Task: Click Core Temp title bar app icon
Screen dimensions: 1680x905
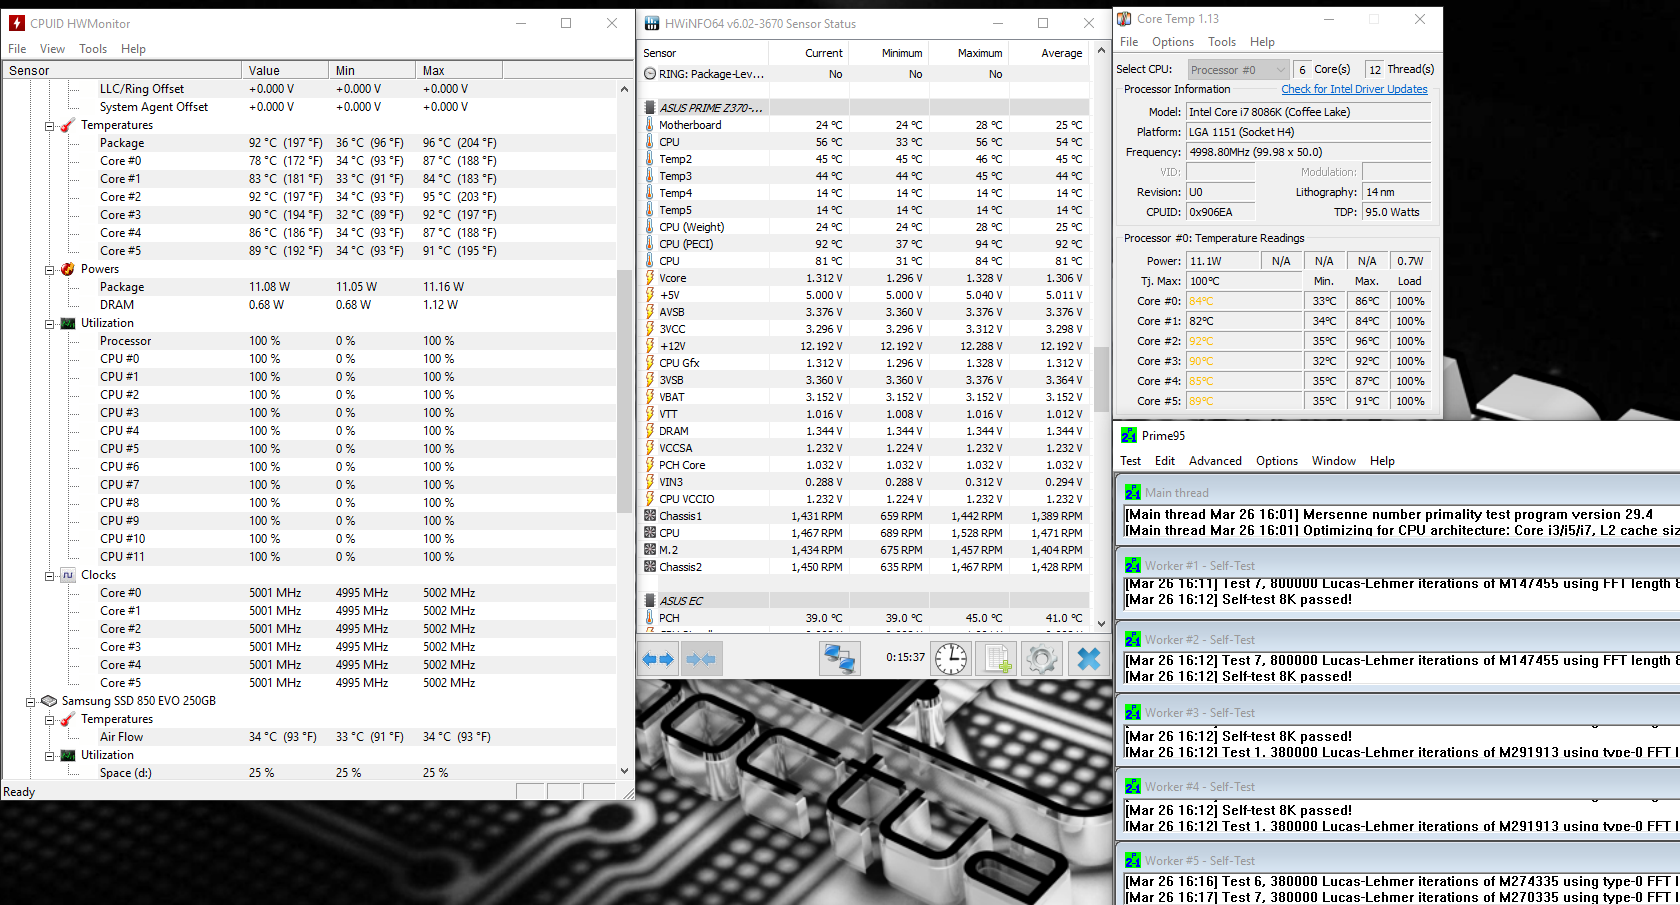Action: 1124,18
